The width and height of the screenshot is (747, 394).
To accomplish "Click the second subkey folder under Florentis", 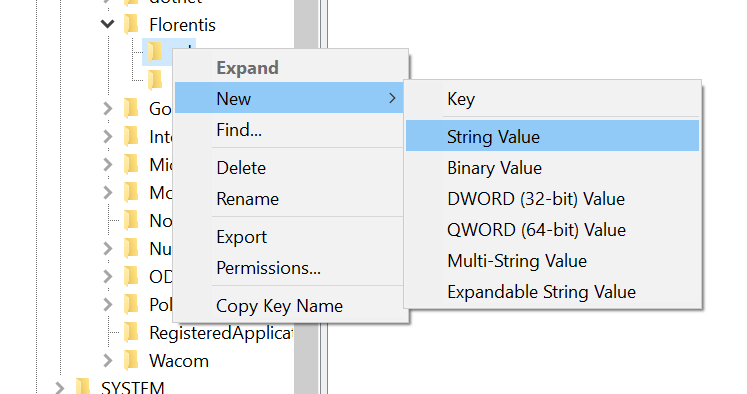I will 155,80.
